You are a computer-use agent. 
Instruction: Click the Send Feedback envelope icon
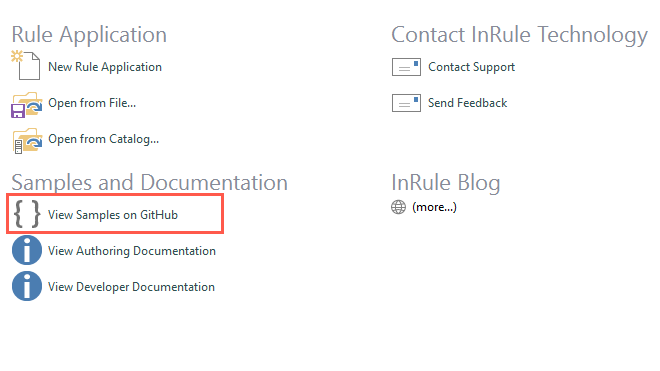406,103
